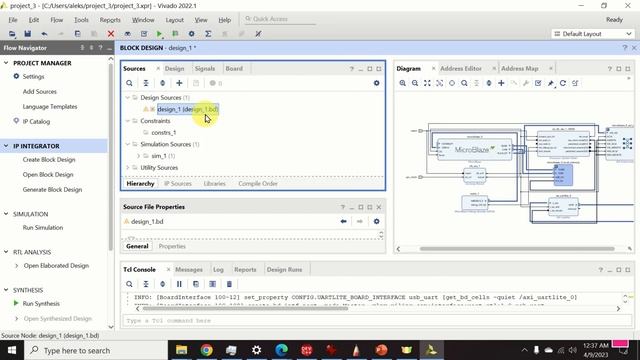Click the Sigma reports toolbar icon
Screen dimensions: 640x360
click(x=208, y=34)
